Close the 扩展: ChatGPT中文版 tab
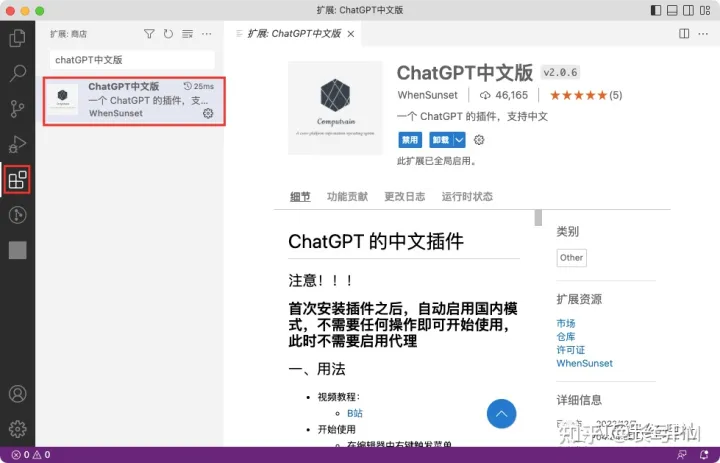The width and height of the screenshot is (720, 463). coord(351,34)
